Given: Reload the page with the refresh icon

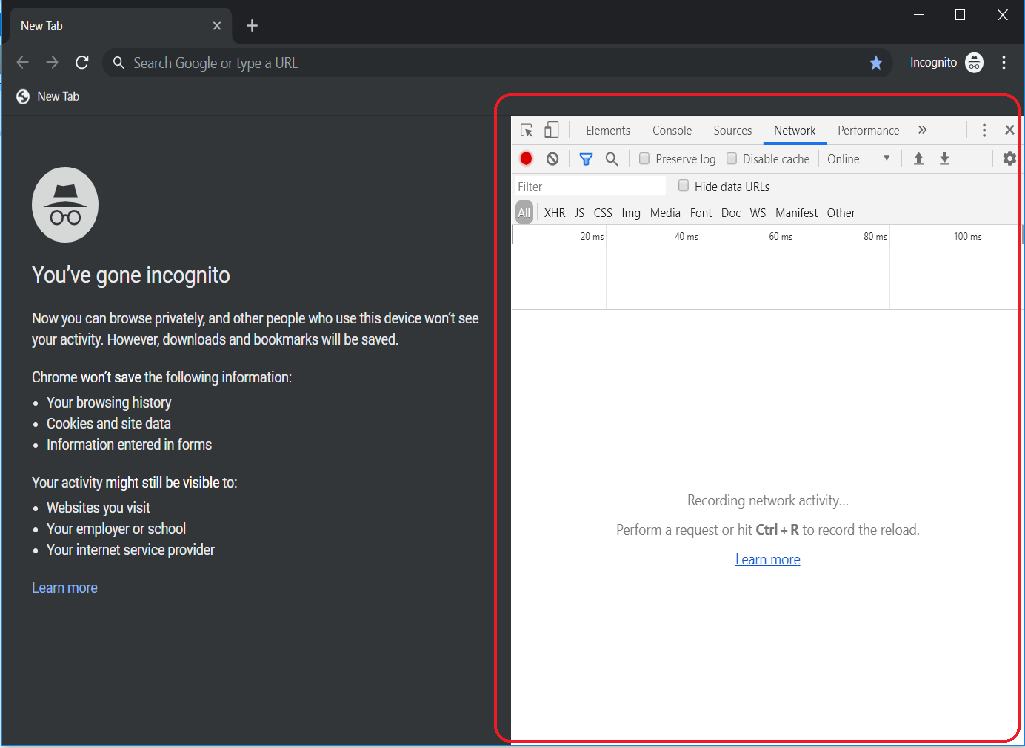Looking at the screenshot, I should tap(82, 63).
